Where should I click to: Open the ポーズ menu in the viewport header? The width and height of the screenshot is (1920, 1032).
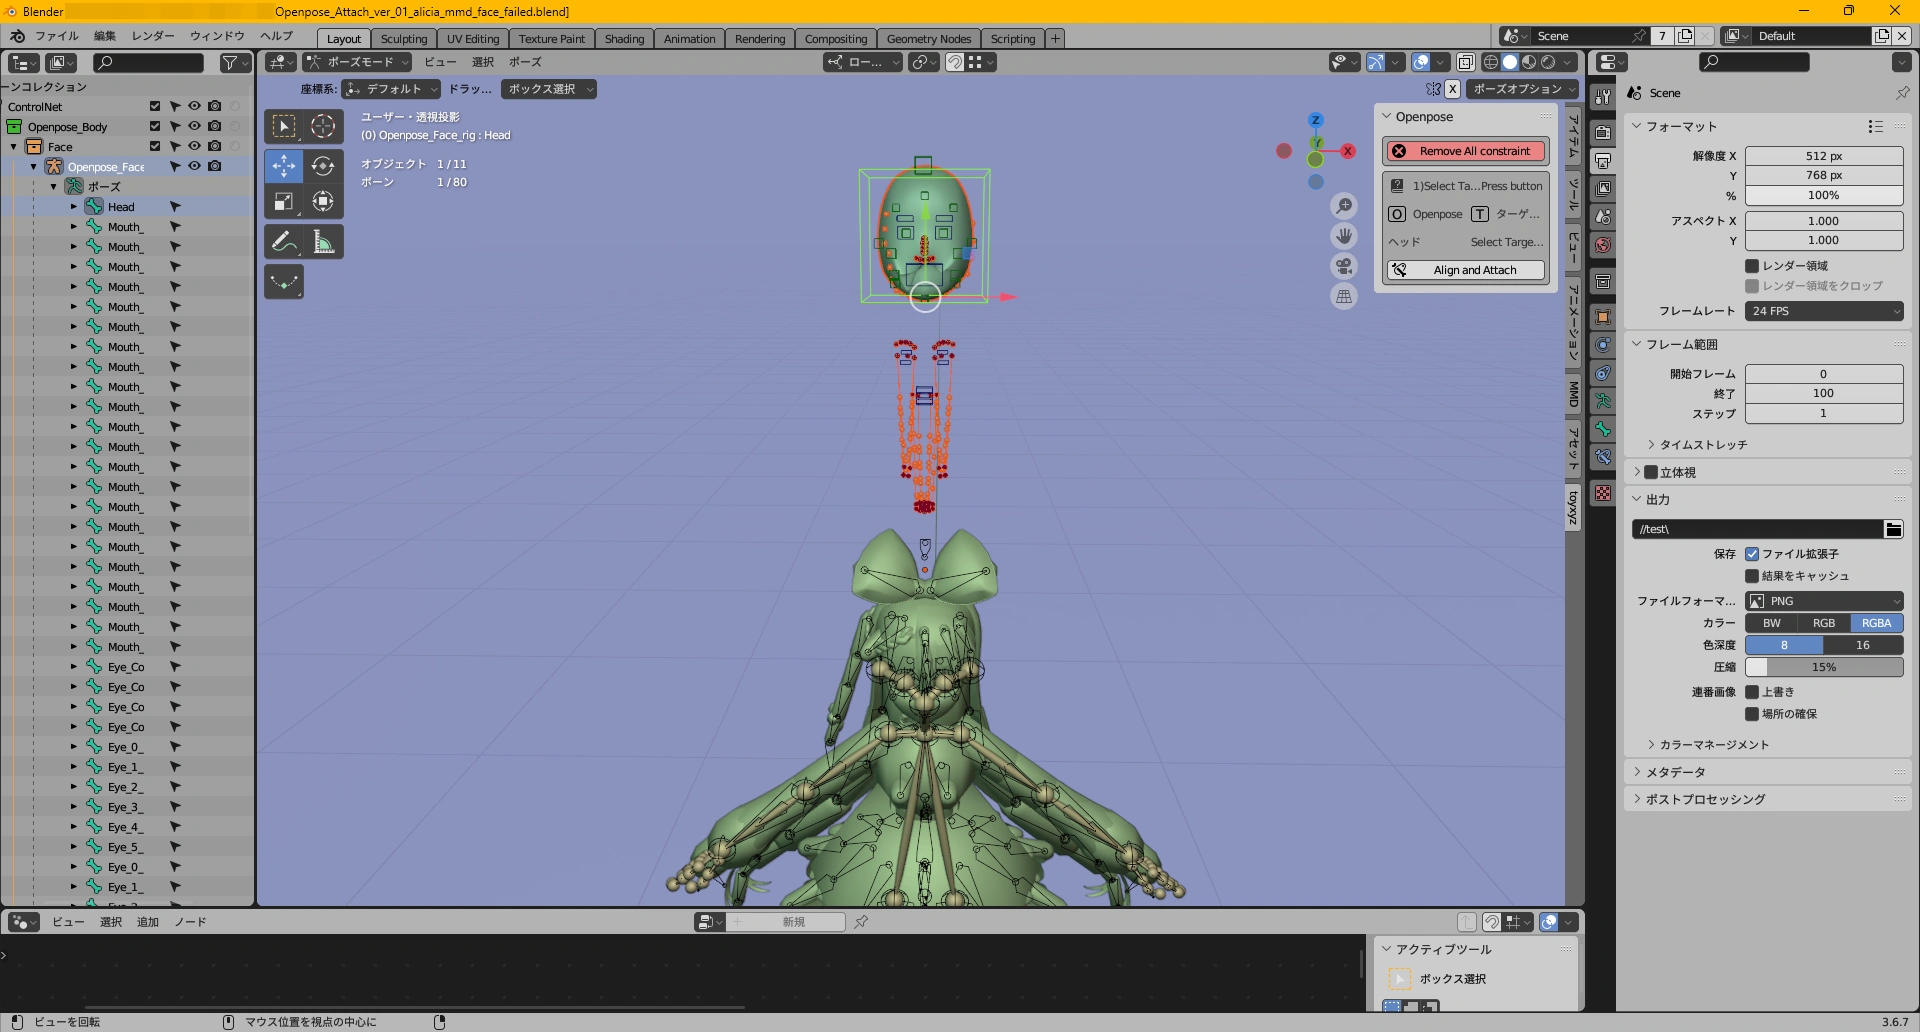(x=524, y=62)
